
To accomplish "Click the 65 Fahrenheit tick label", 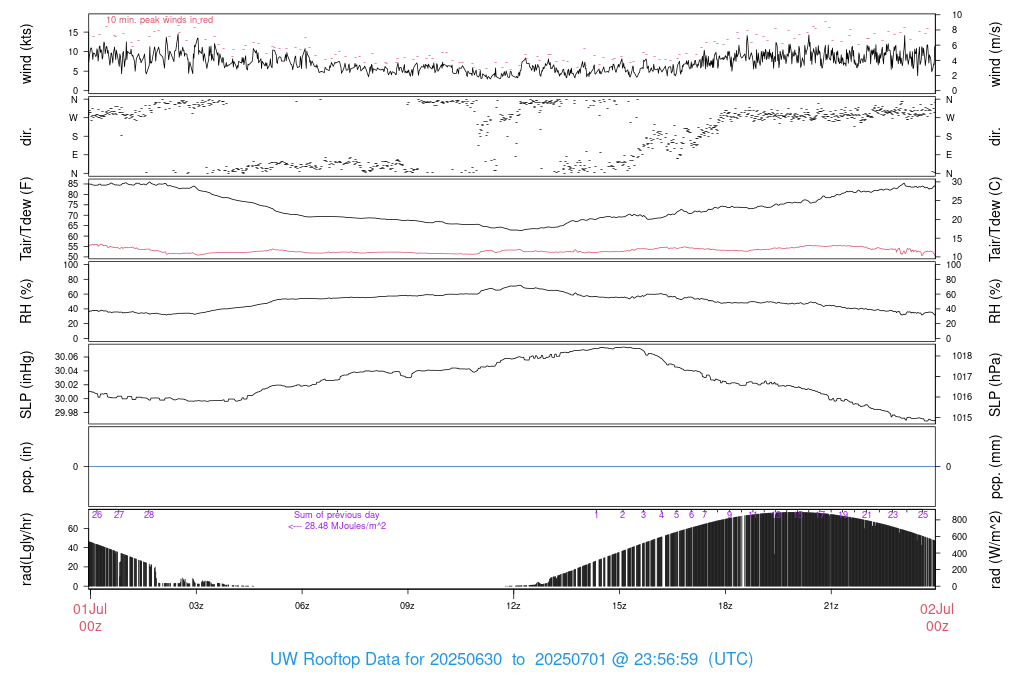I will (x=73, y=226).
